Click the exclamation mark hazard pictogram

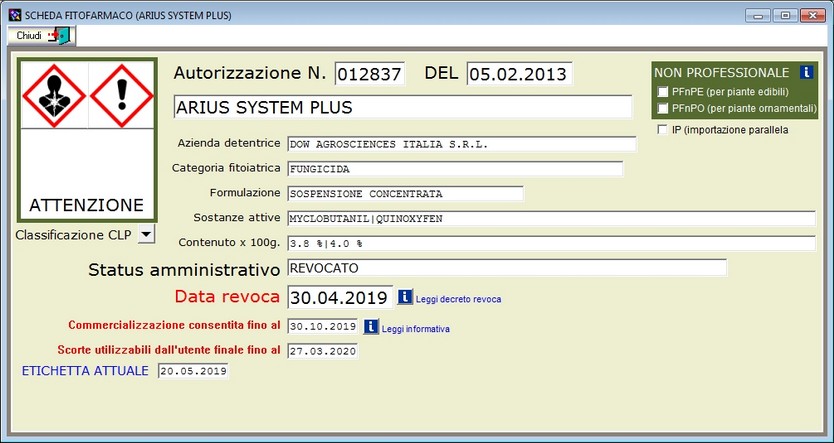[122, 96]
